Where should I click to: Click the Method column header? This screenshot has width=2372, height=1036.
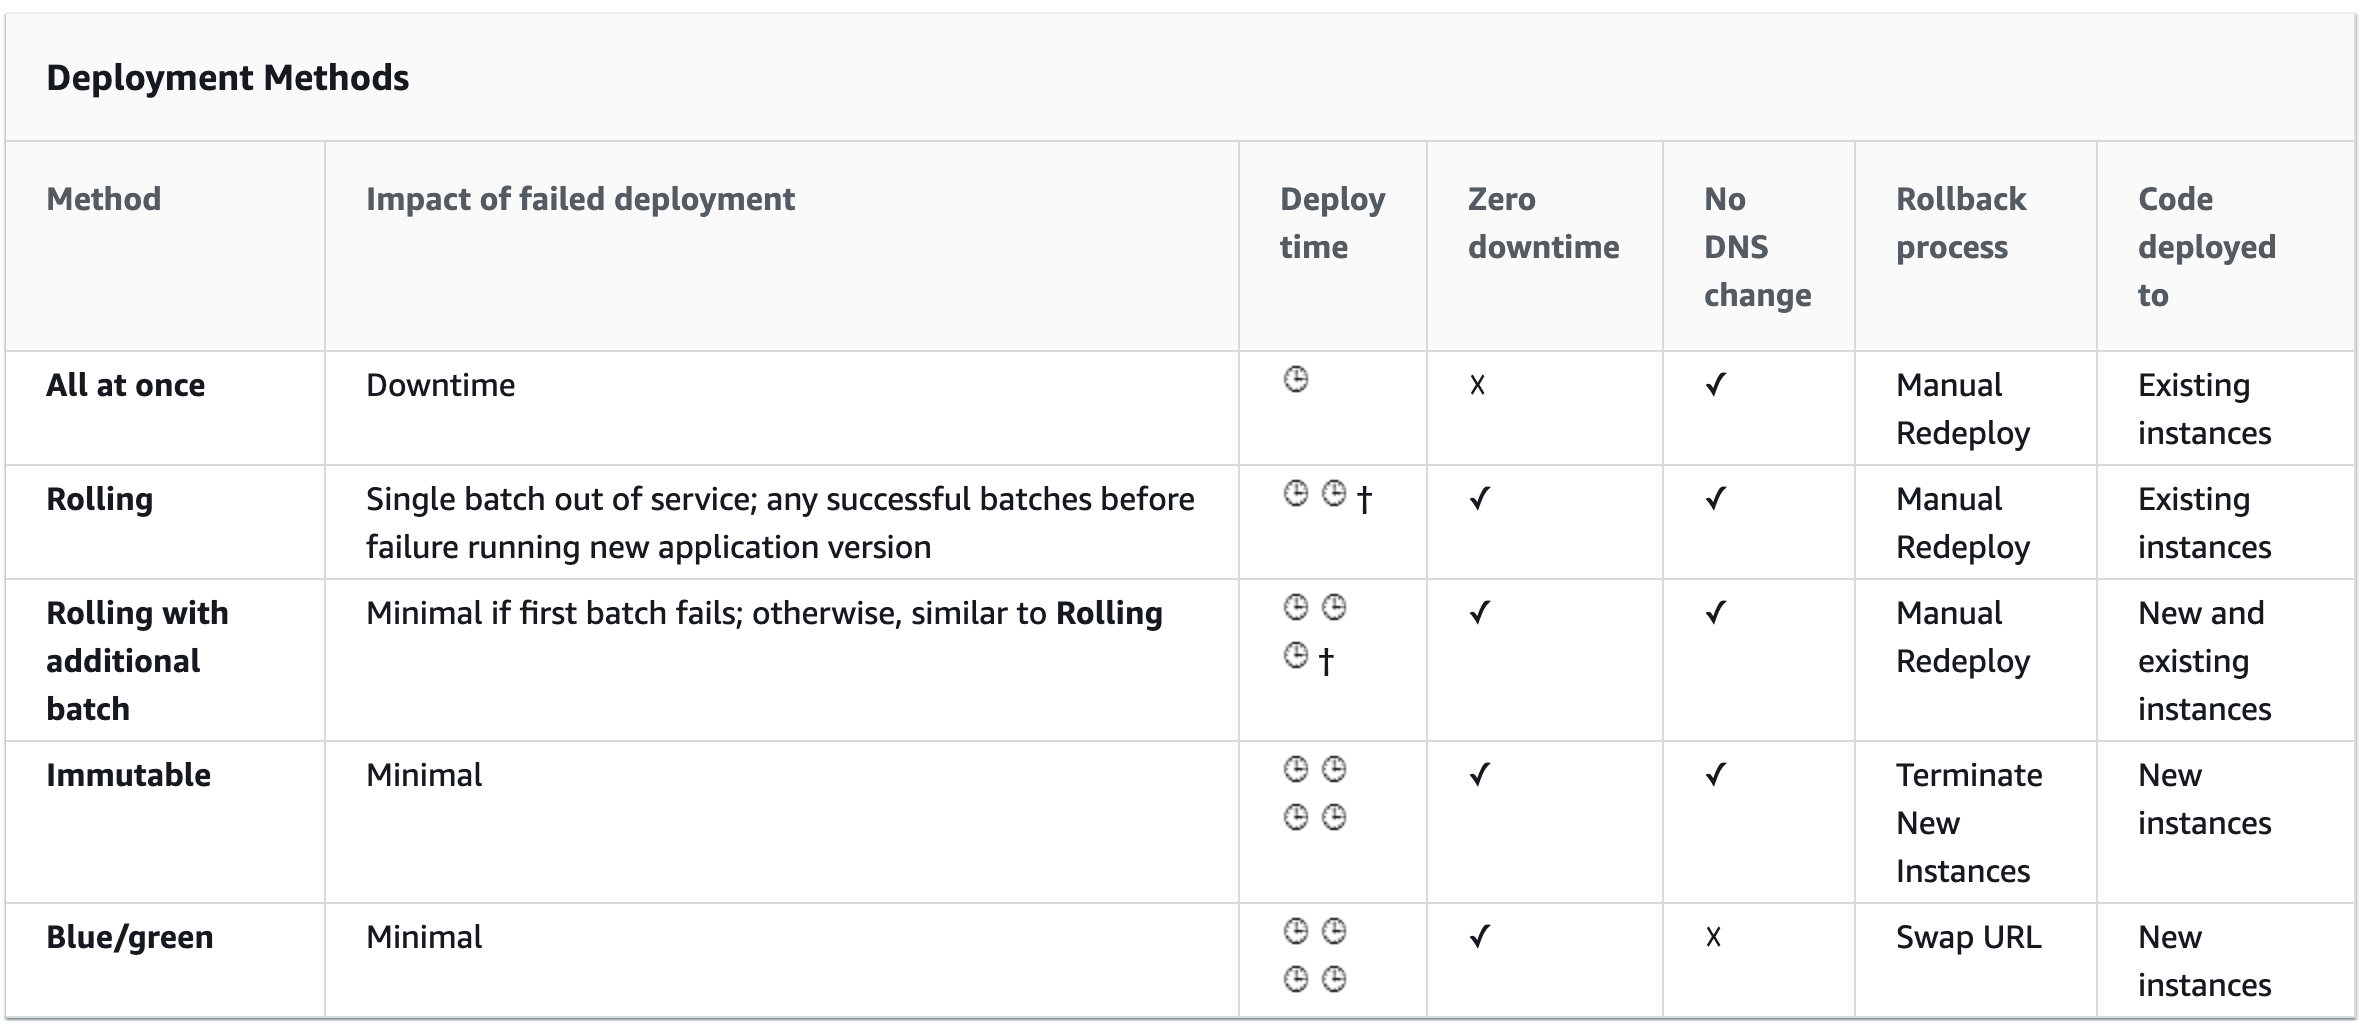click(104, 199)
